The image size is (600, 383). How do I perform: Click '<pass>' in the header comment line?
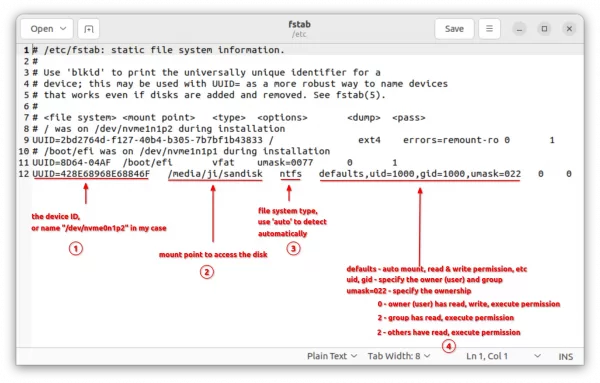click(409, 117)
